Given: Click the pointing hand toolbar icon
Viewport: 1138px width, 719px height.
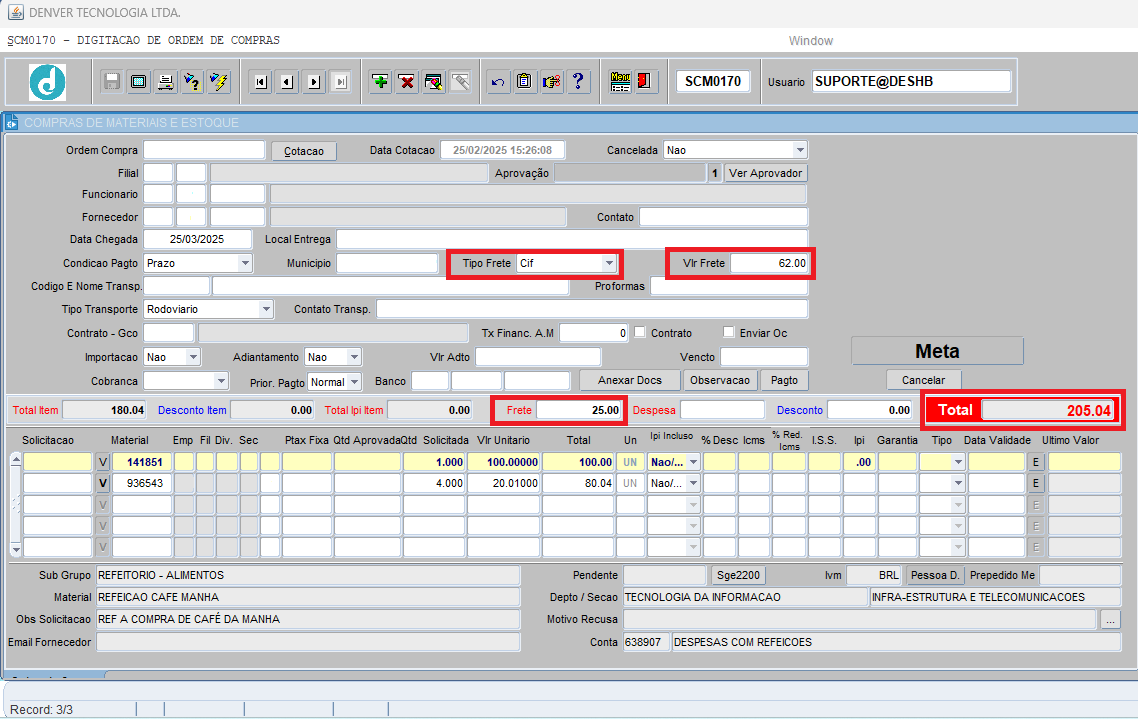Looking at the screenshot, I should pyautogui.click(x=552, y=81).
